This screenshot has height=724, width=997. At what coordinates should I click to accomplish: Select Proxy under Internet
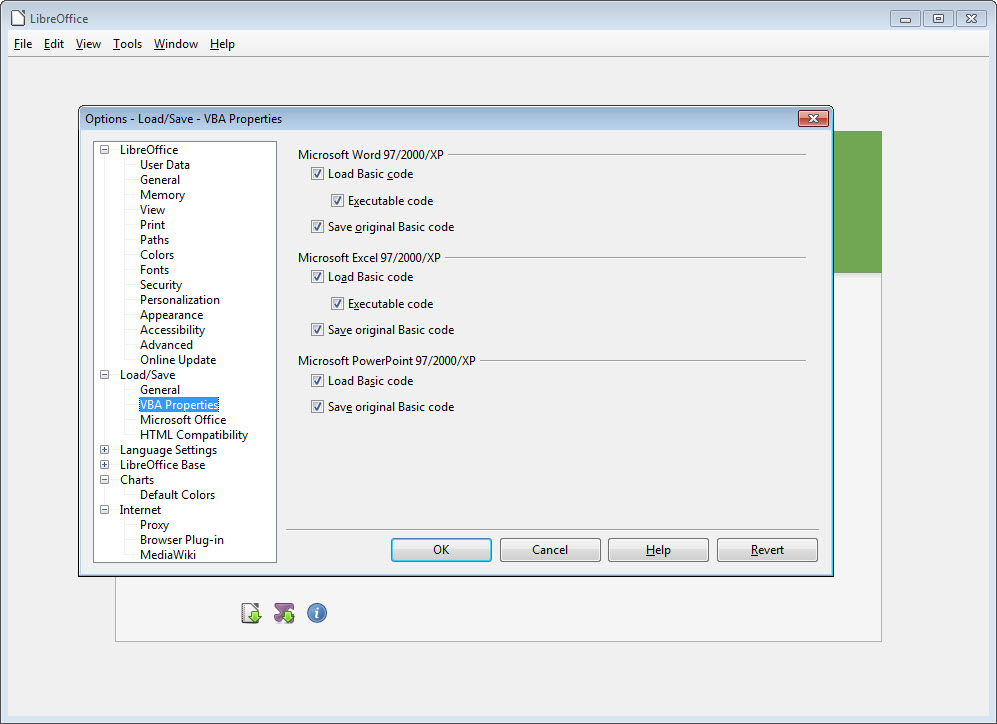(155, 525)
